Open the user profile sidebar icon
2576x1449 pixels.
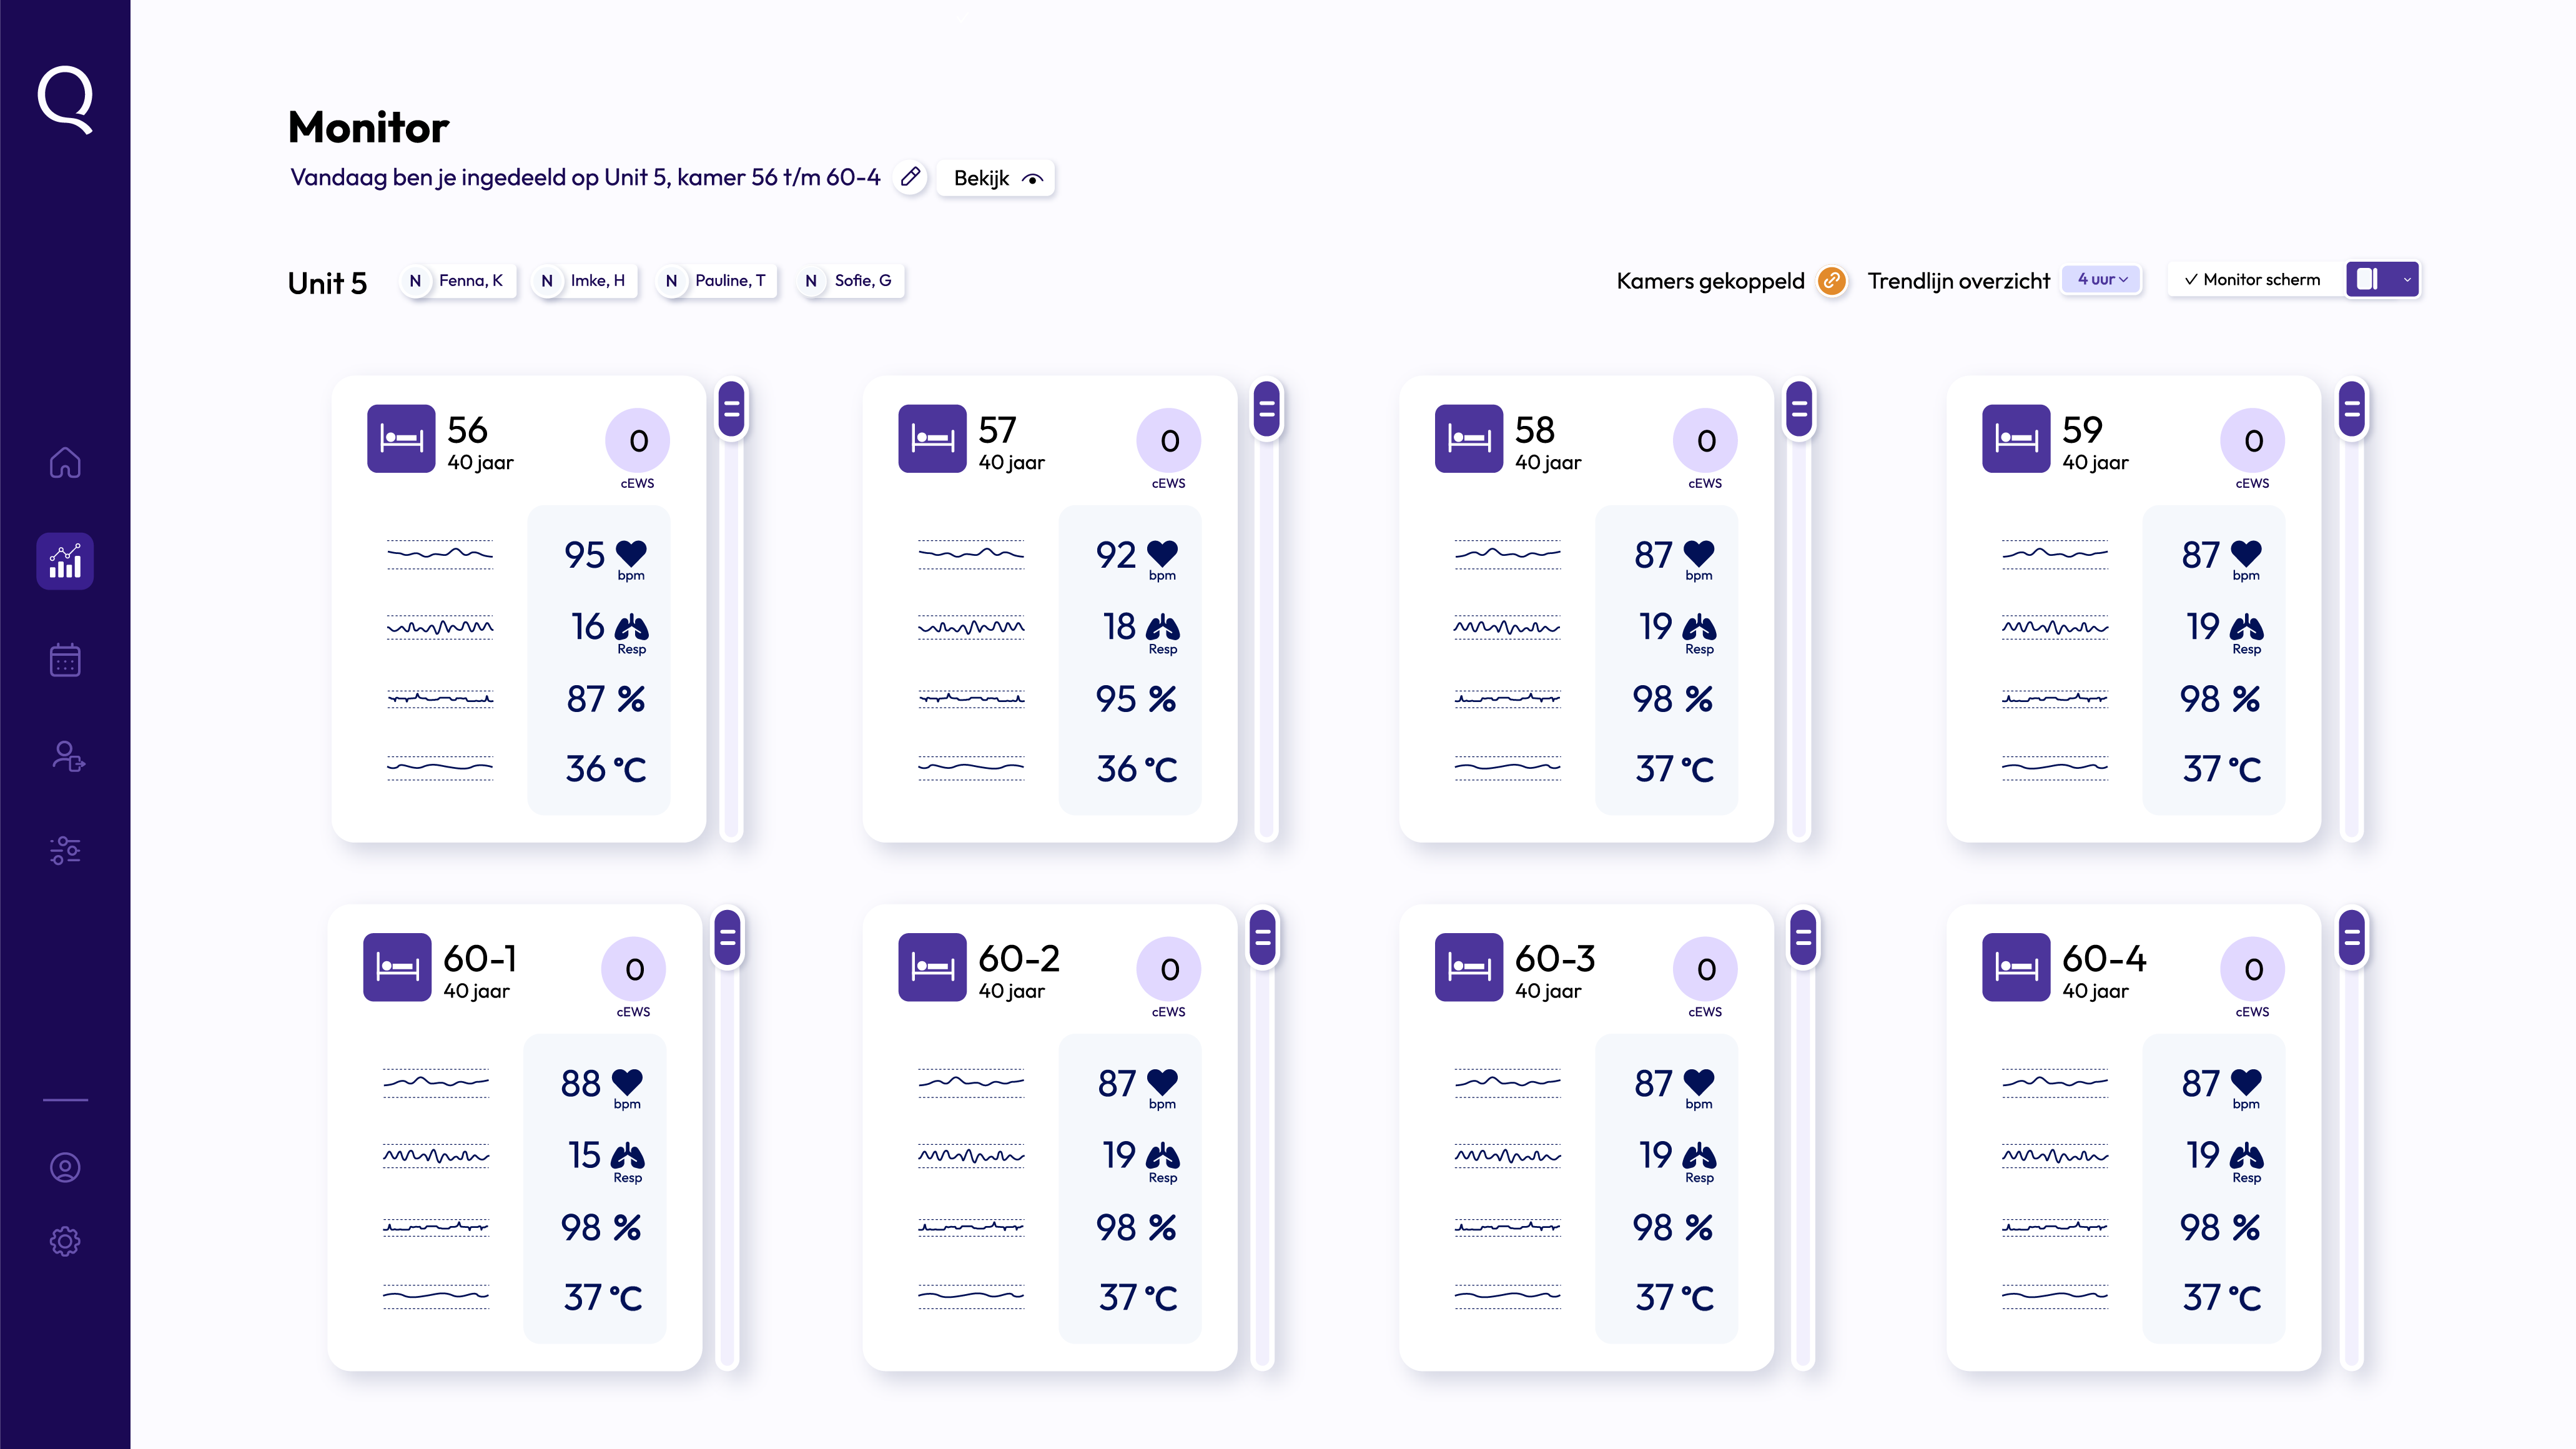[65, 1167]
